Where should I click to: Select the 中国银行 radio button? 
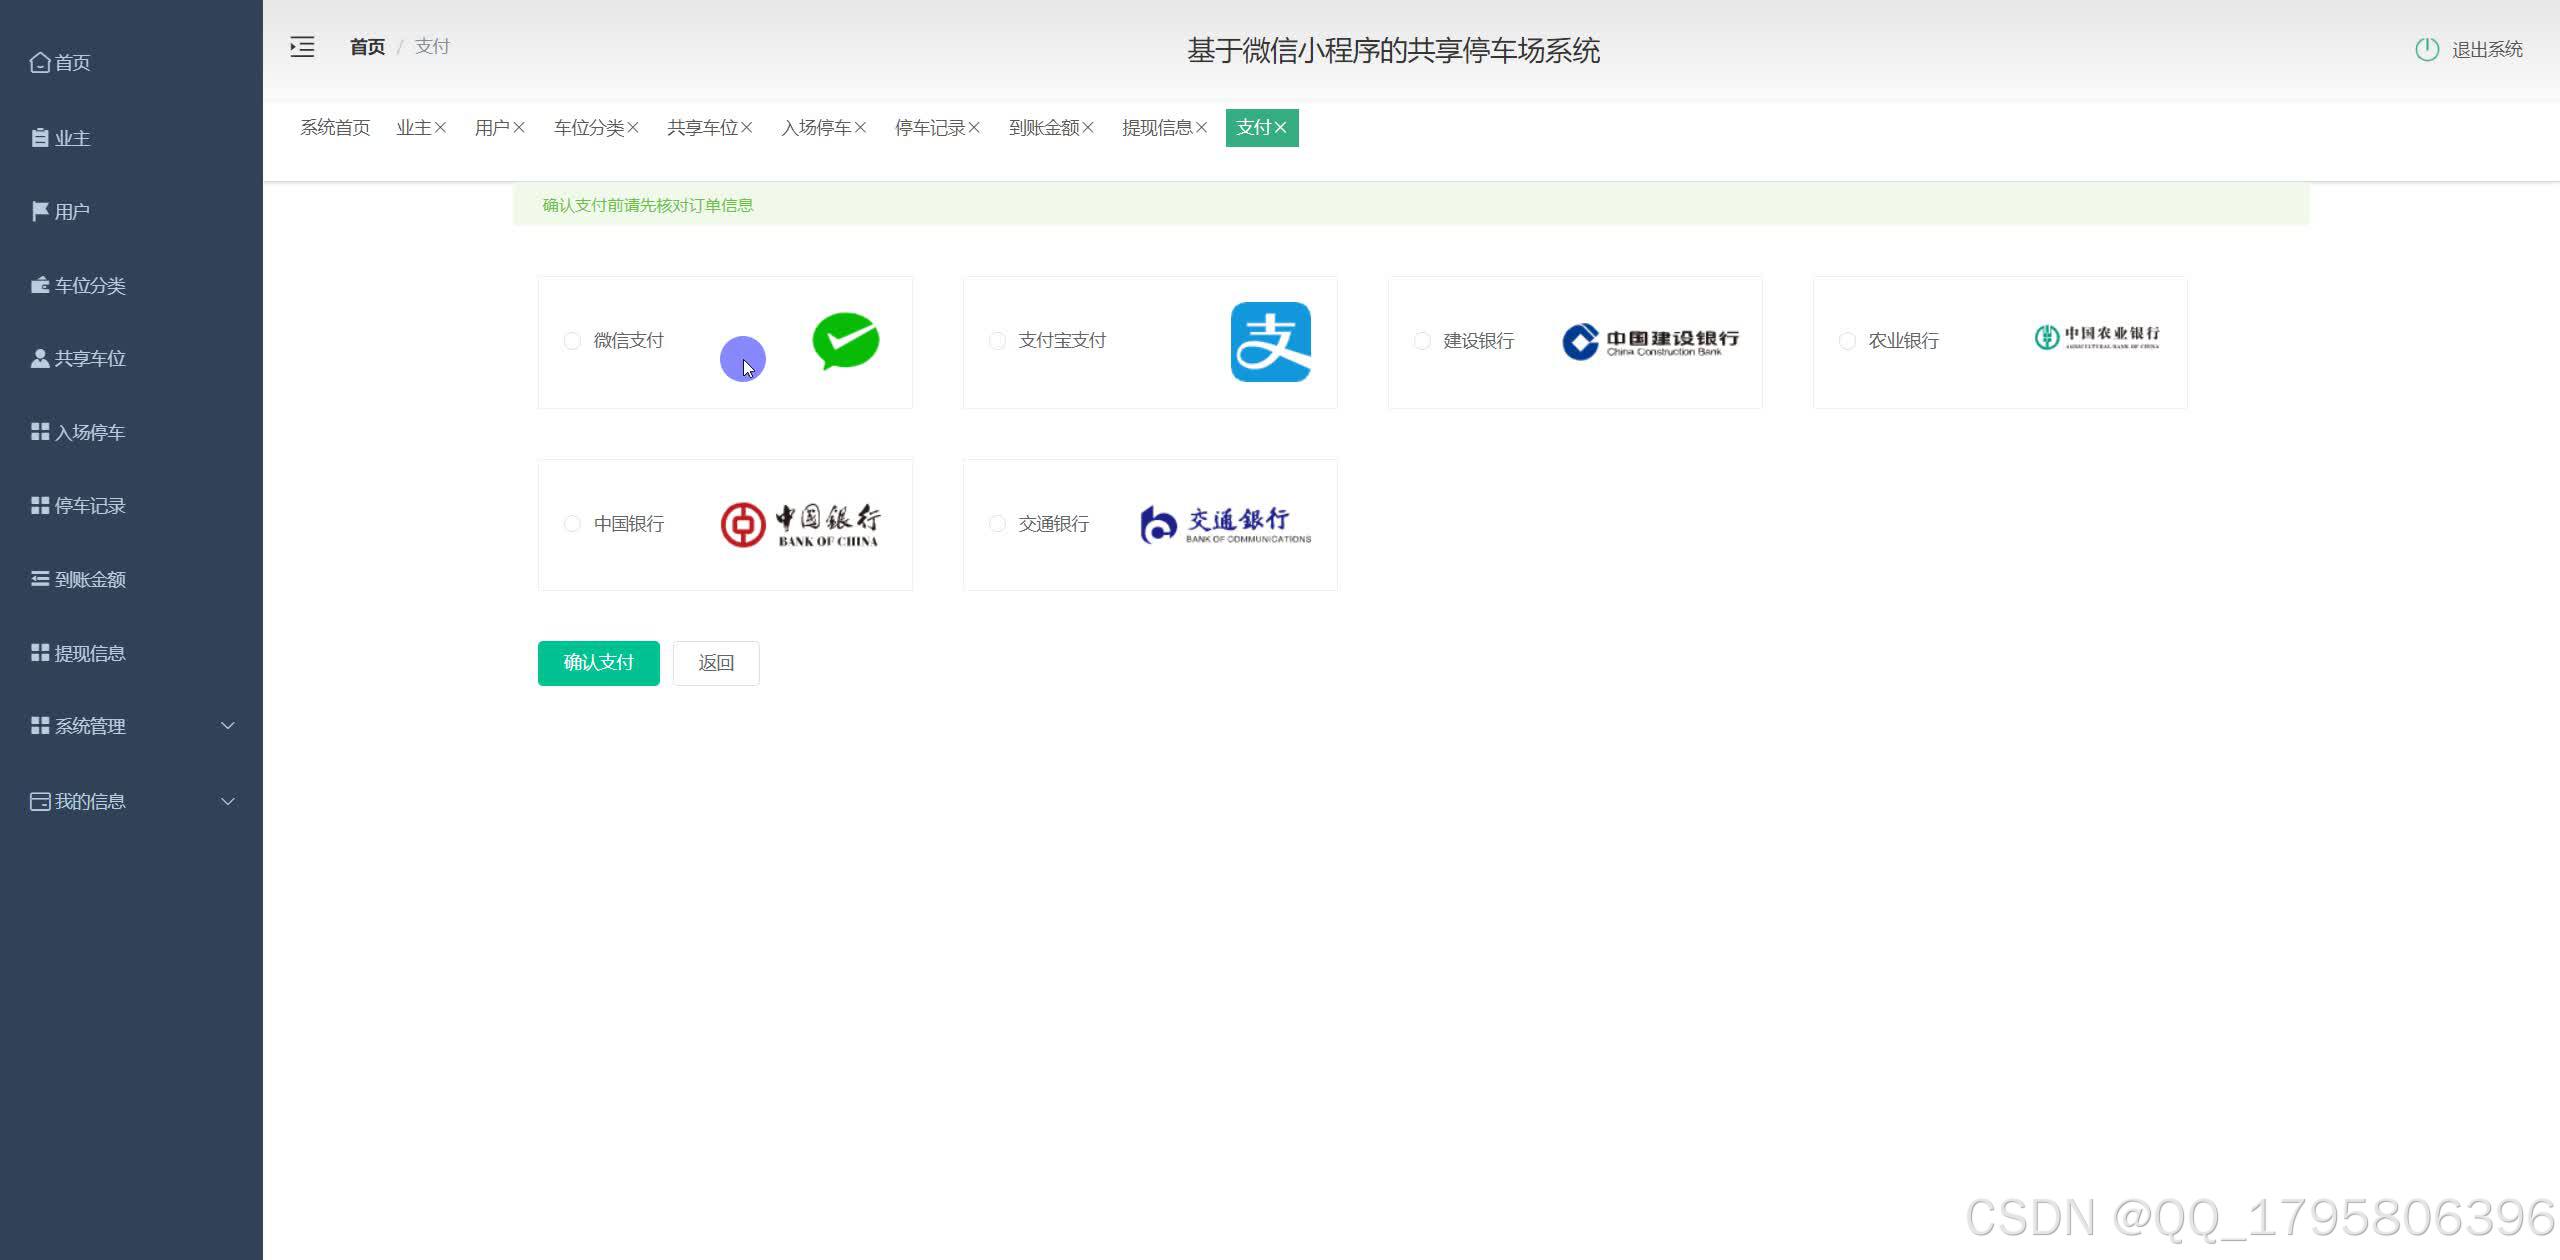572,524
